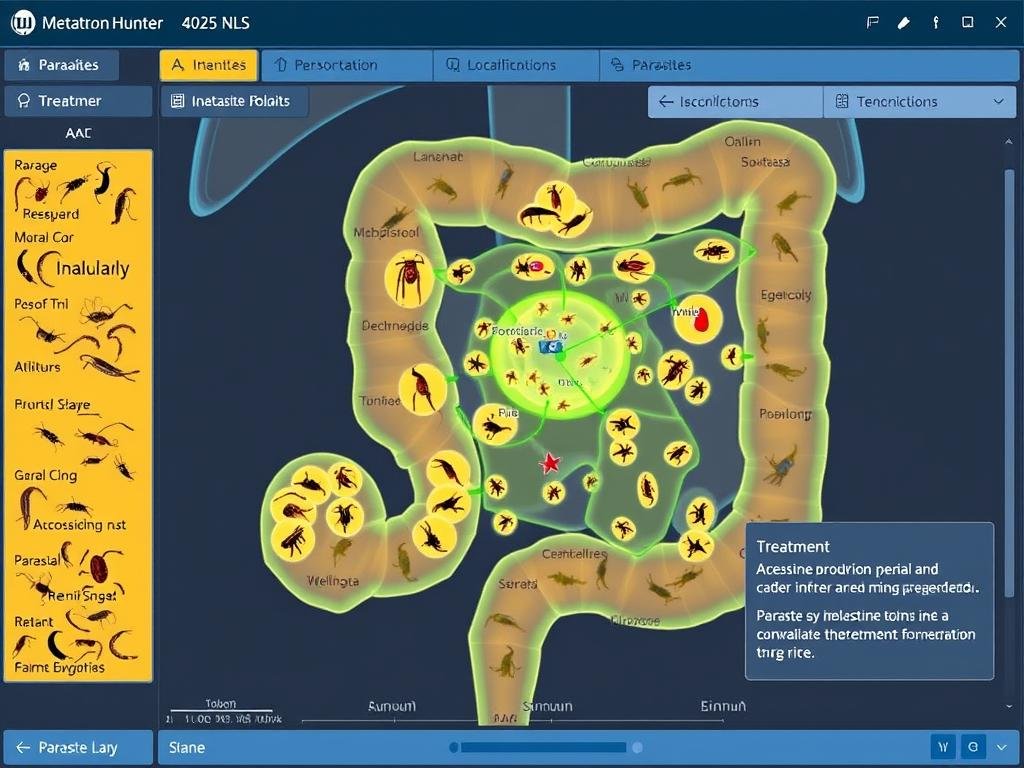Click the Paraste Lary back button

coord(78,747)
